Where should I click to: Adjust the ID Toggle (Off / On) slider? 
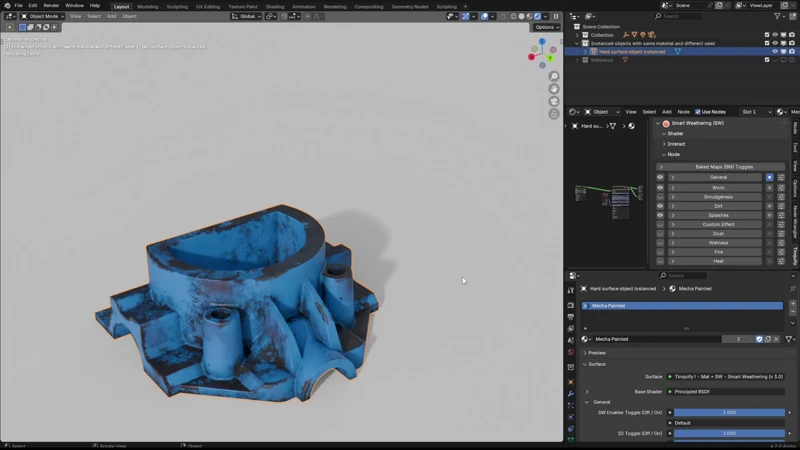[x=729, y=433]
